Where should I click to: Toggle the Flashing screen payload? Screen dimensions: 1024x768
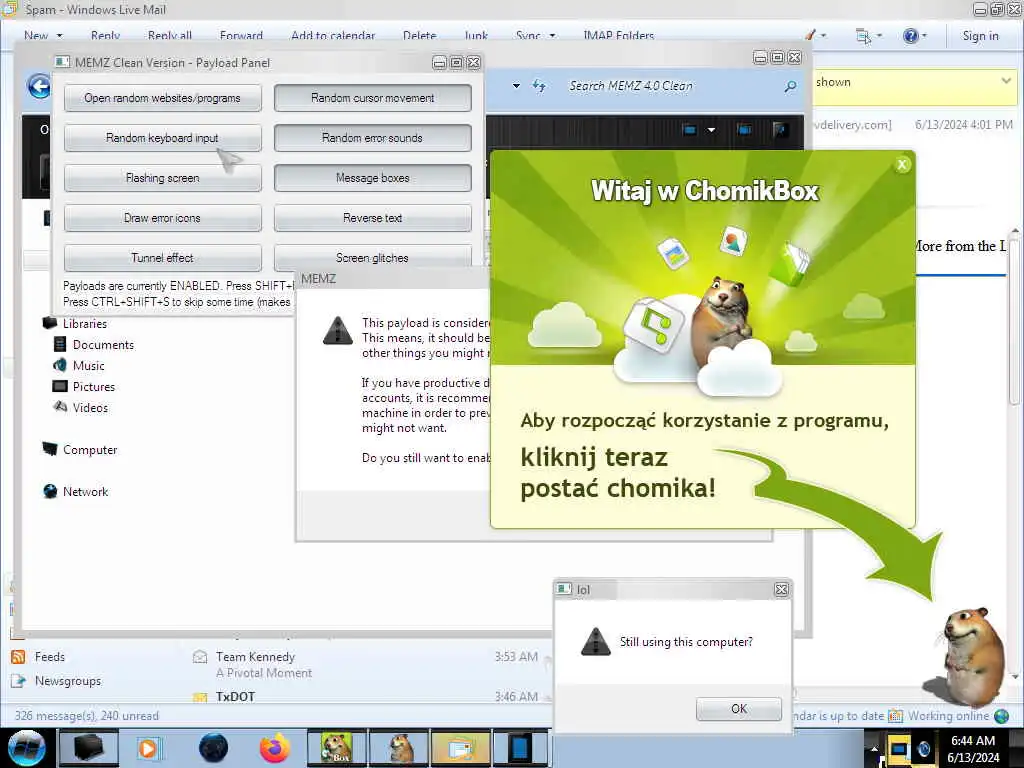pos(163,178)
